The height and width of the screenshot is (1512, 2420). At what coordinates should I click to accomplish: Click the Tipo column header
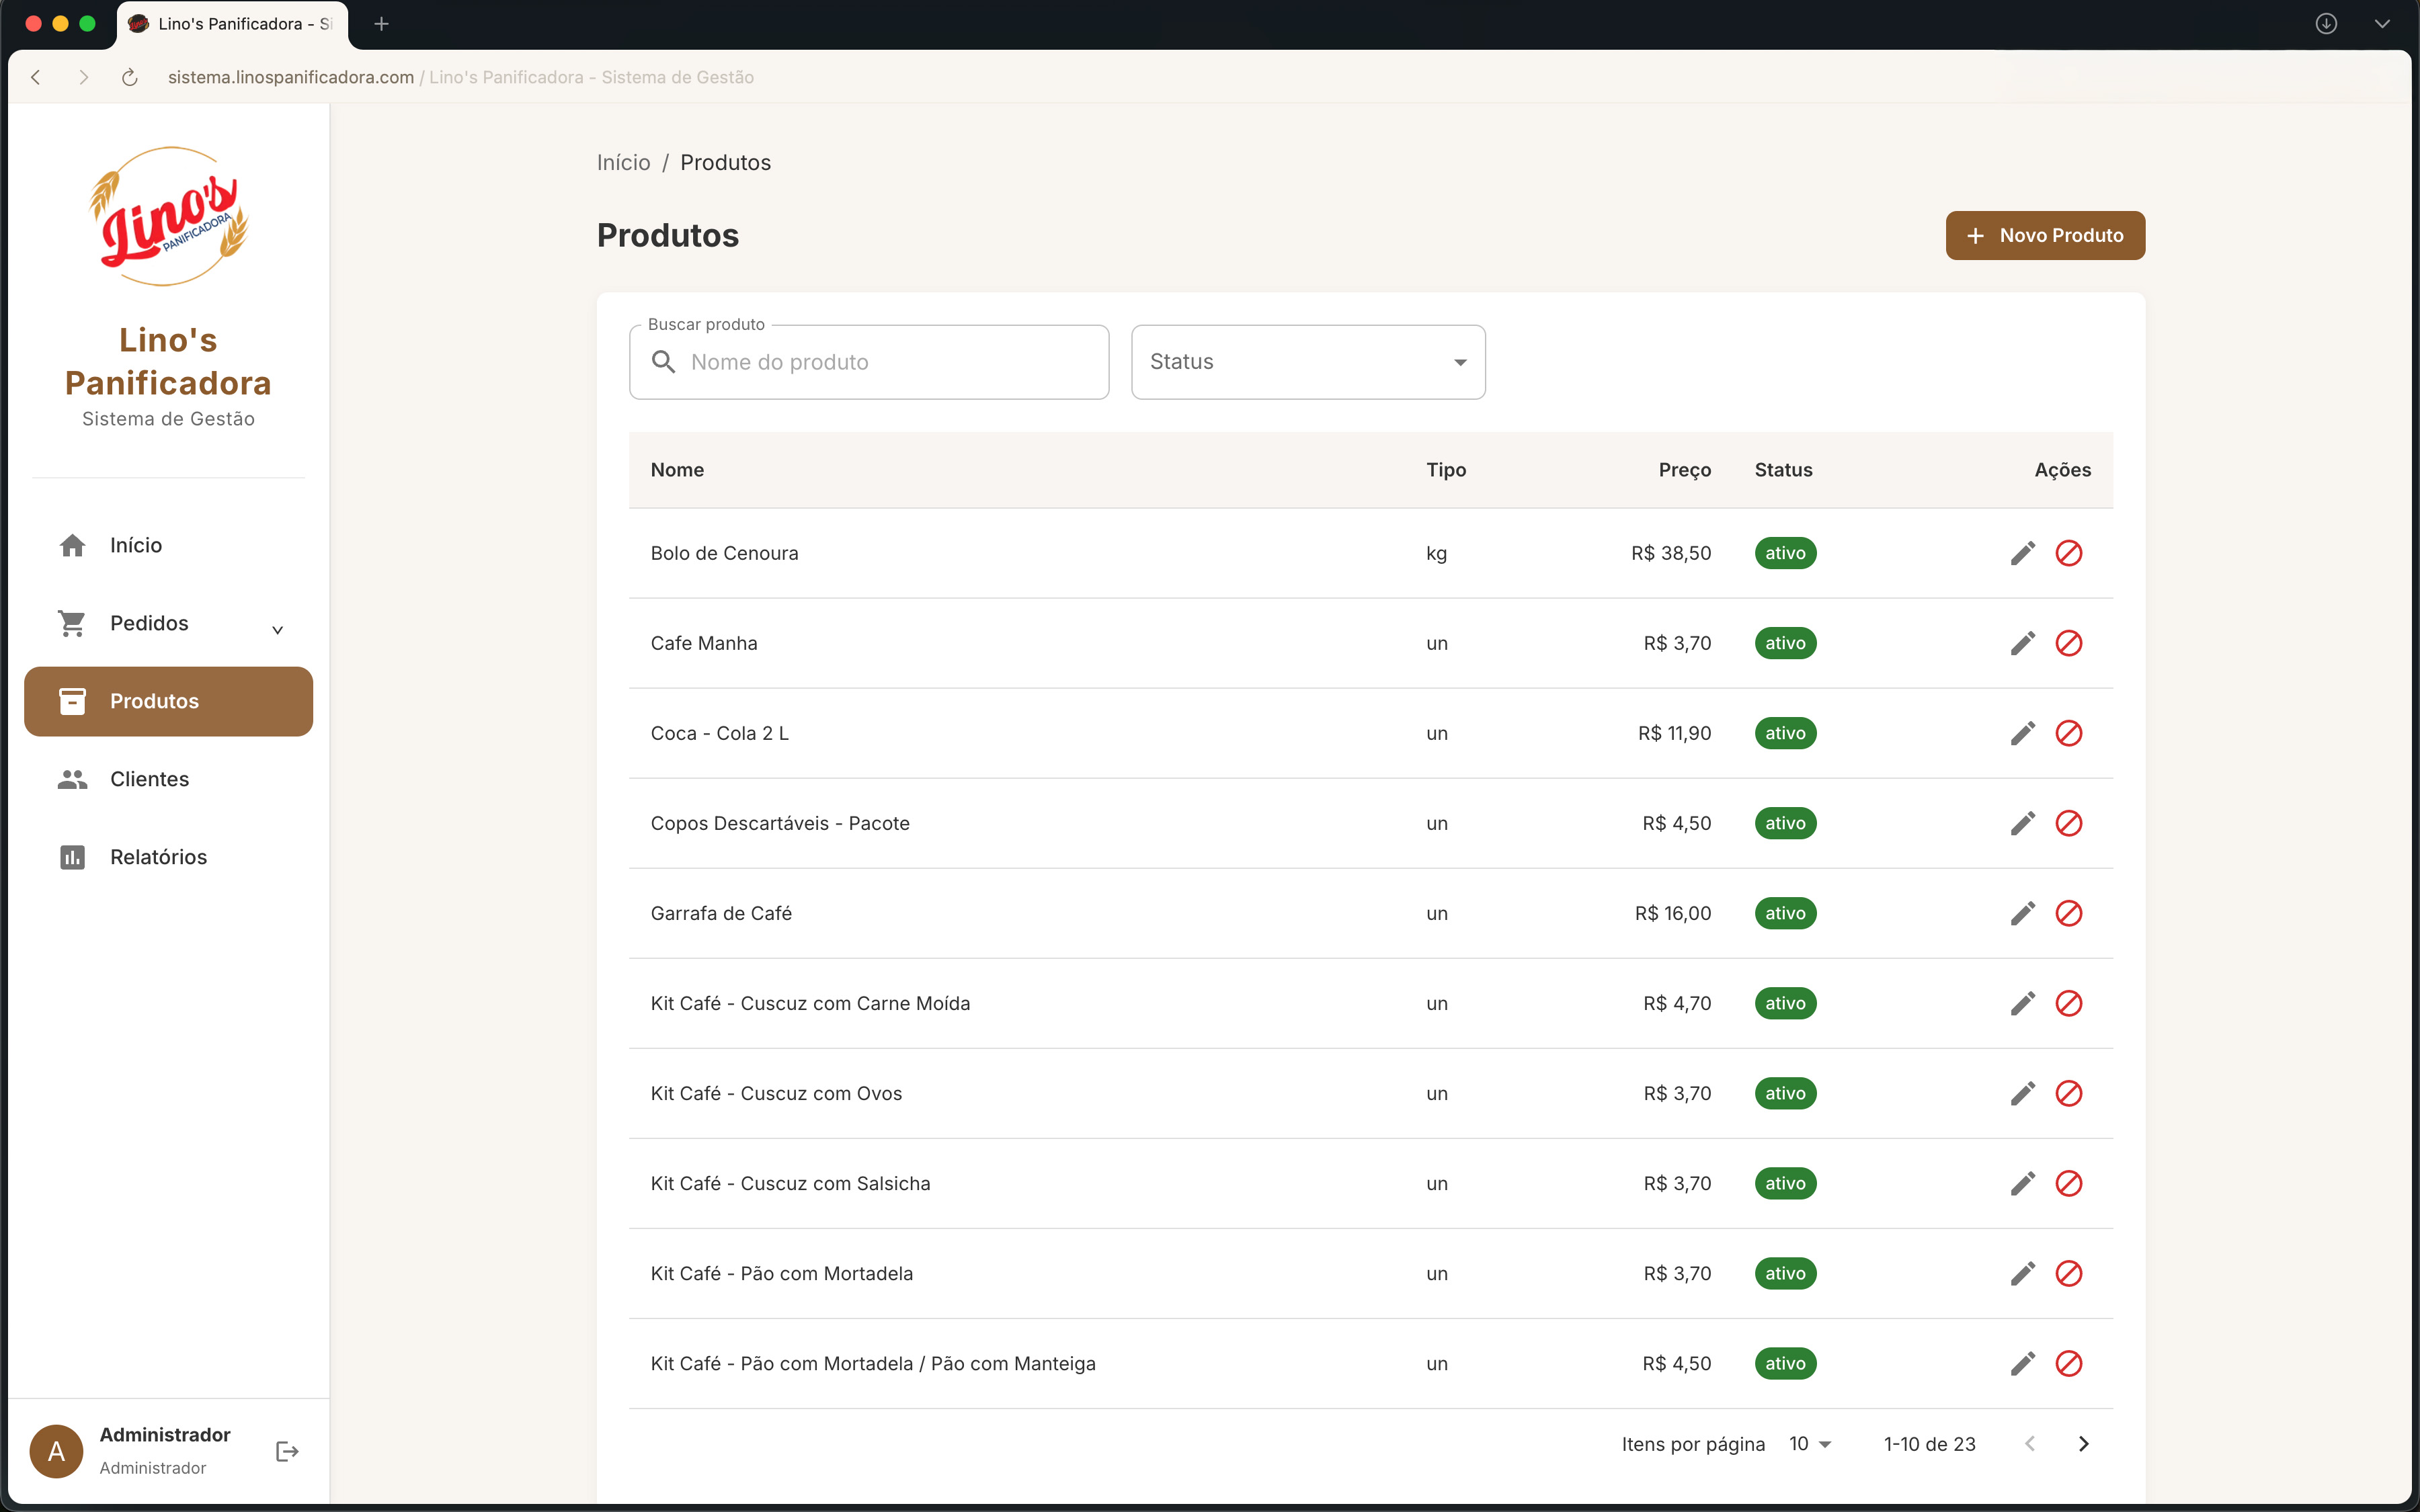1446,470
